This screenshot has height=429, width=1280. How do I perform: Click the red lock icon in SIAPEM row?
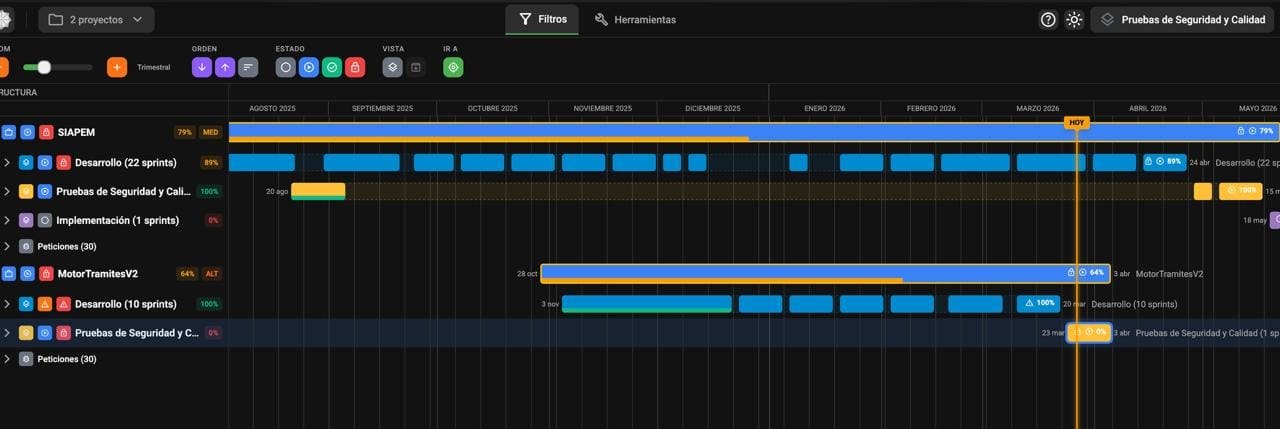coord(46,132)
